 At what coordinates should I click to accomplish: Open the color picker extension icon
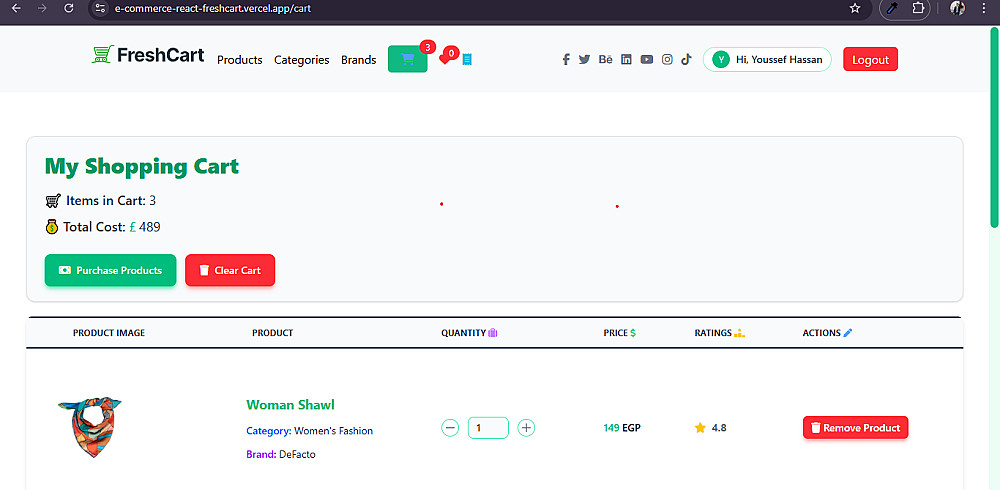pos(893,9)
